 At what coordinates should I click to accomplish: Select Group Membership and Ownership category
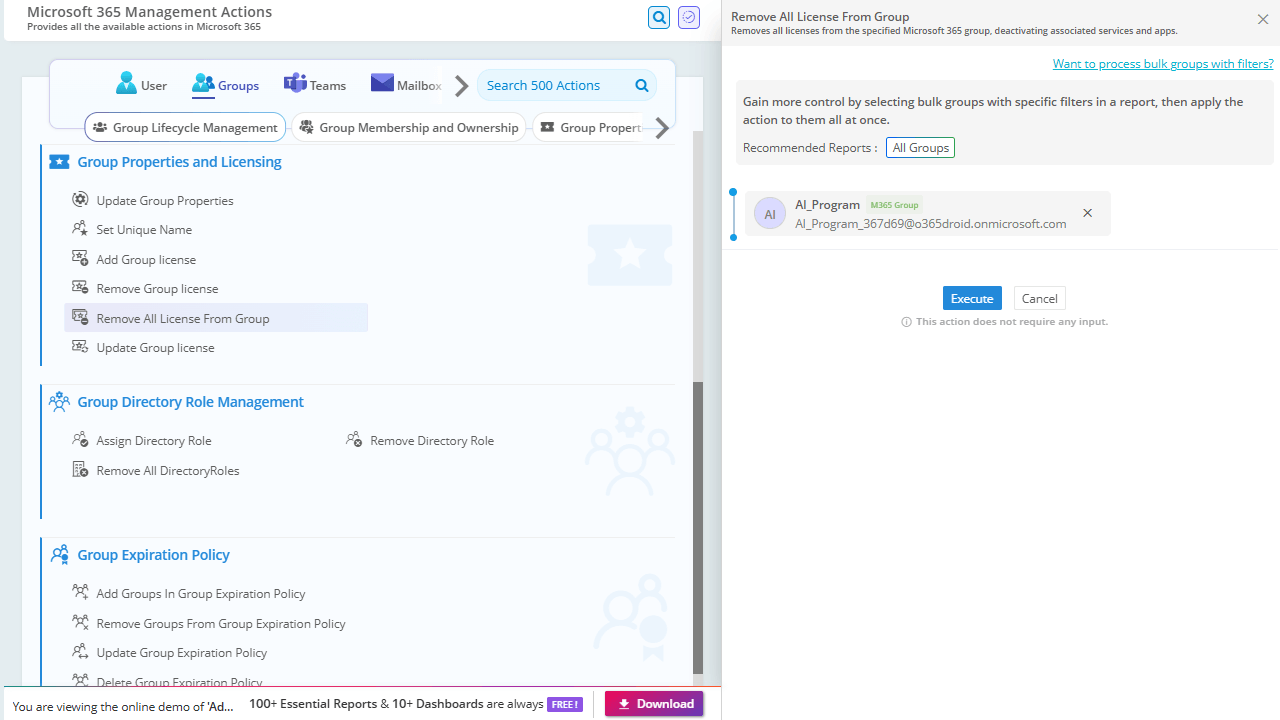click(x=408, y=127)
